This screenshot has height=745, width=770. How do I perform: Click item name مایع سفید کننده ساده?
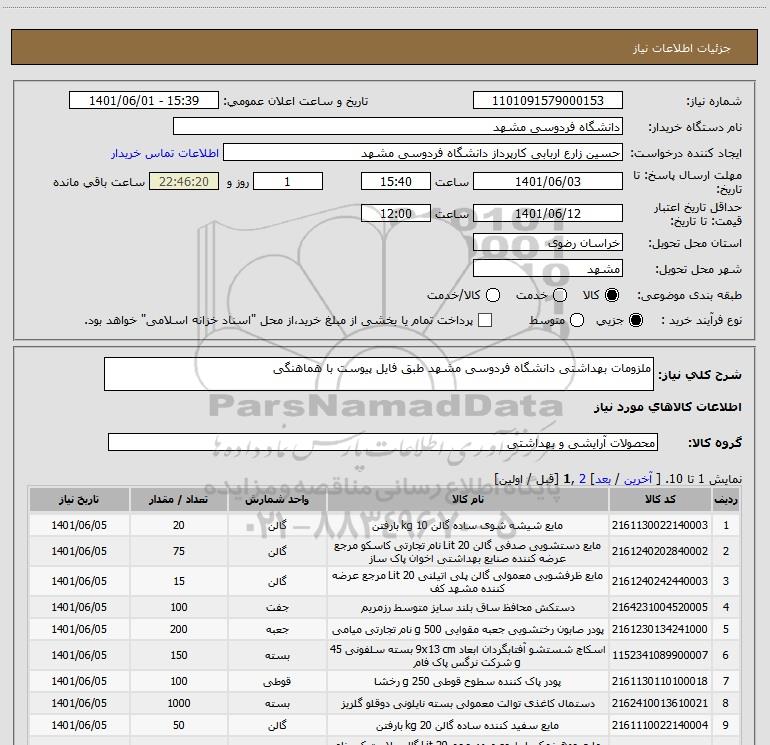pos(468,725)
